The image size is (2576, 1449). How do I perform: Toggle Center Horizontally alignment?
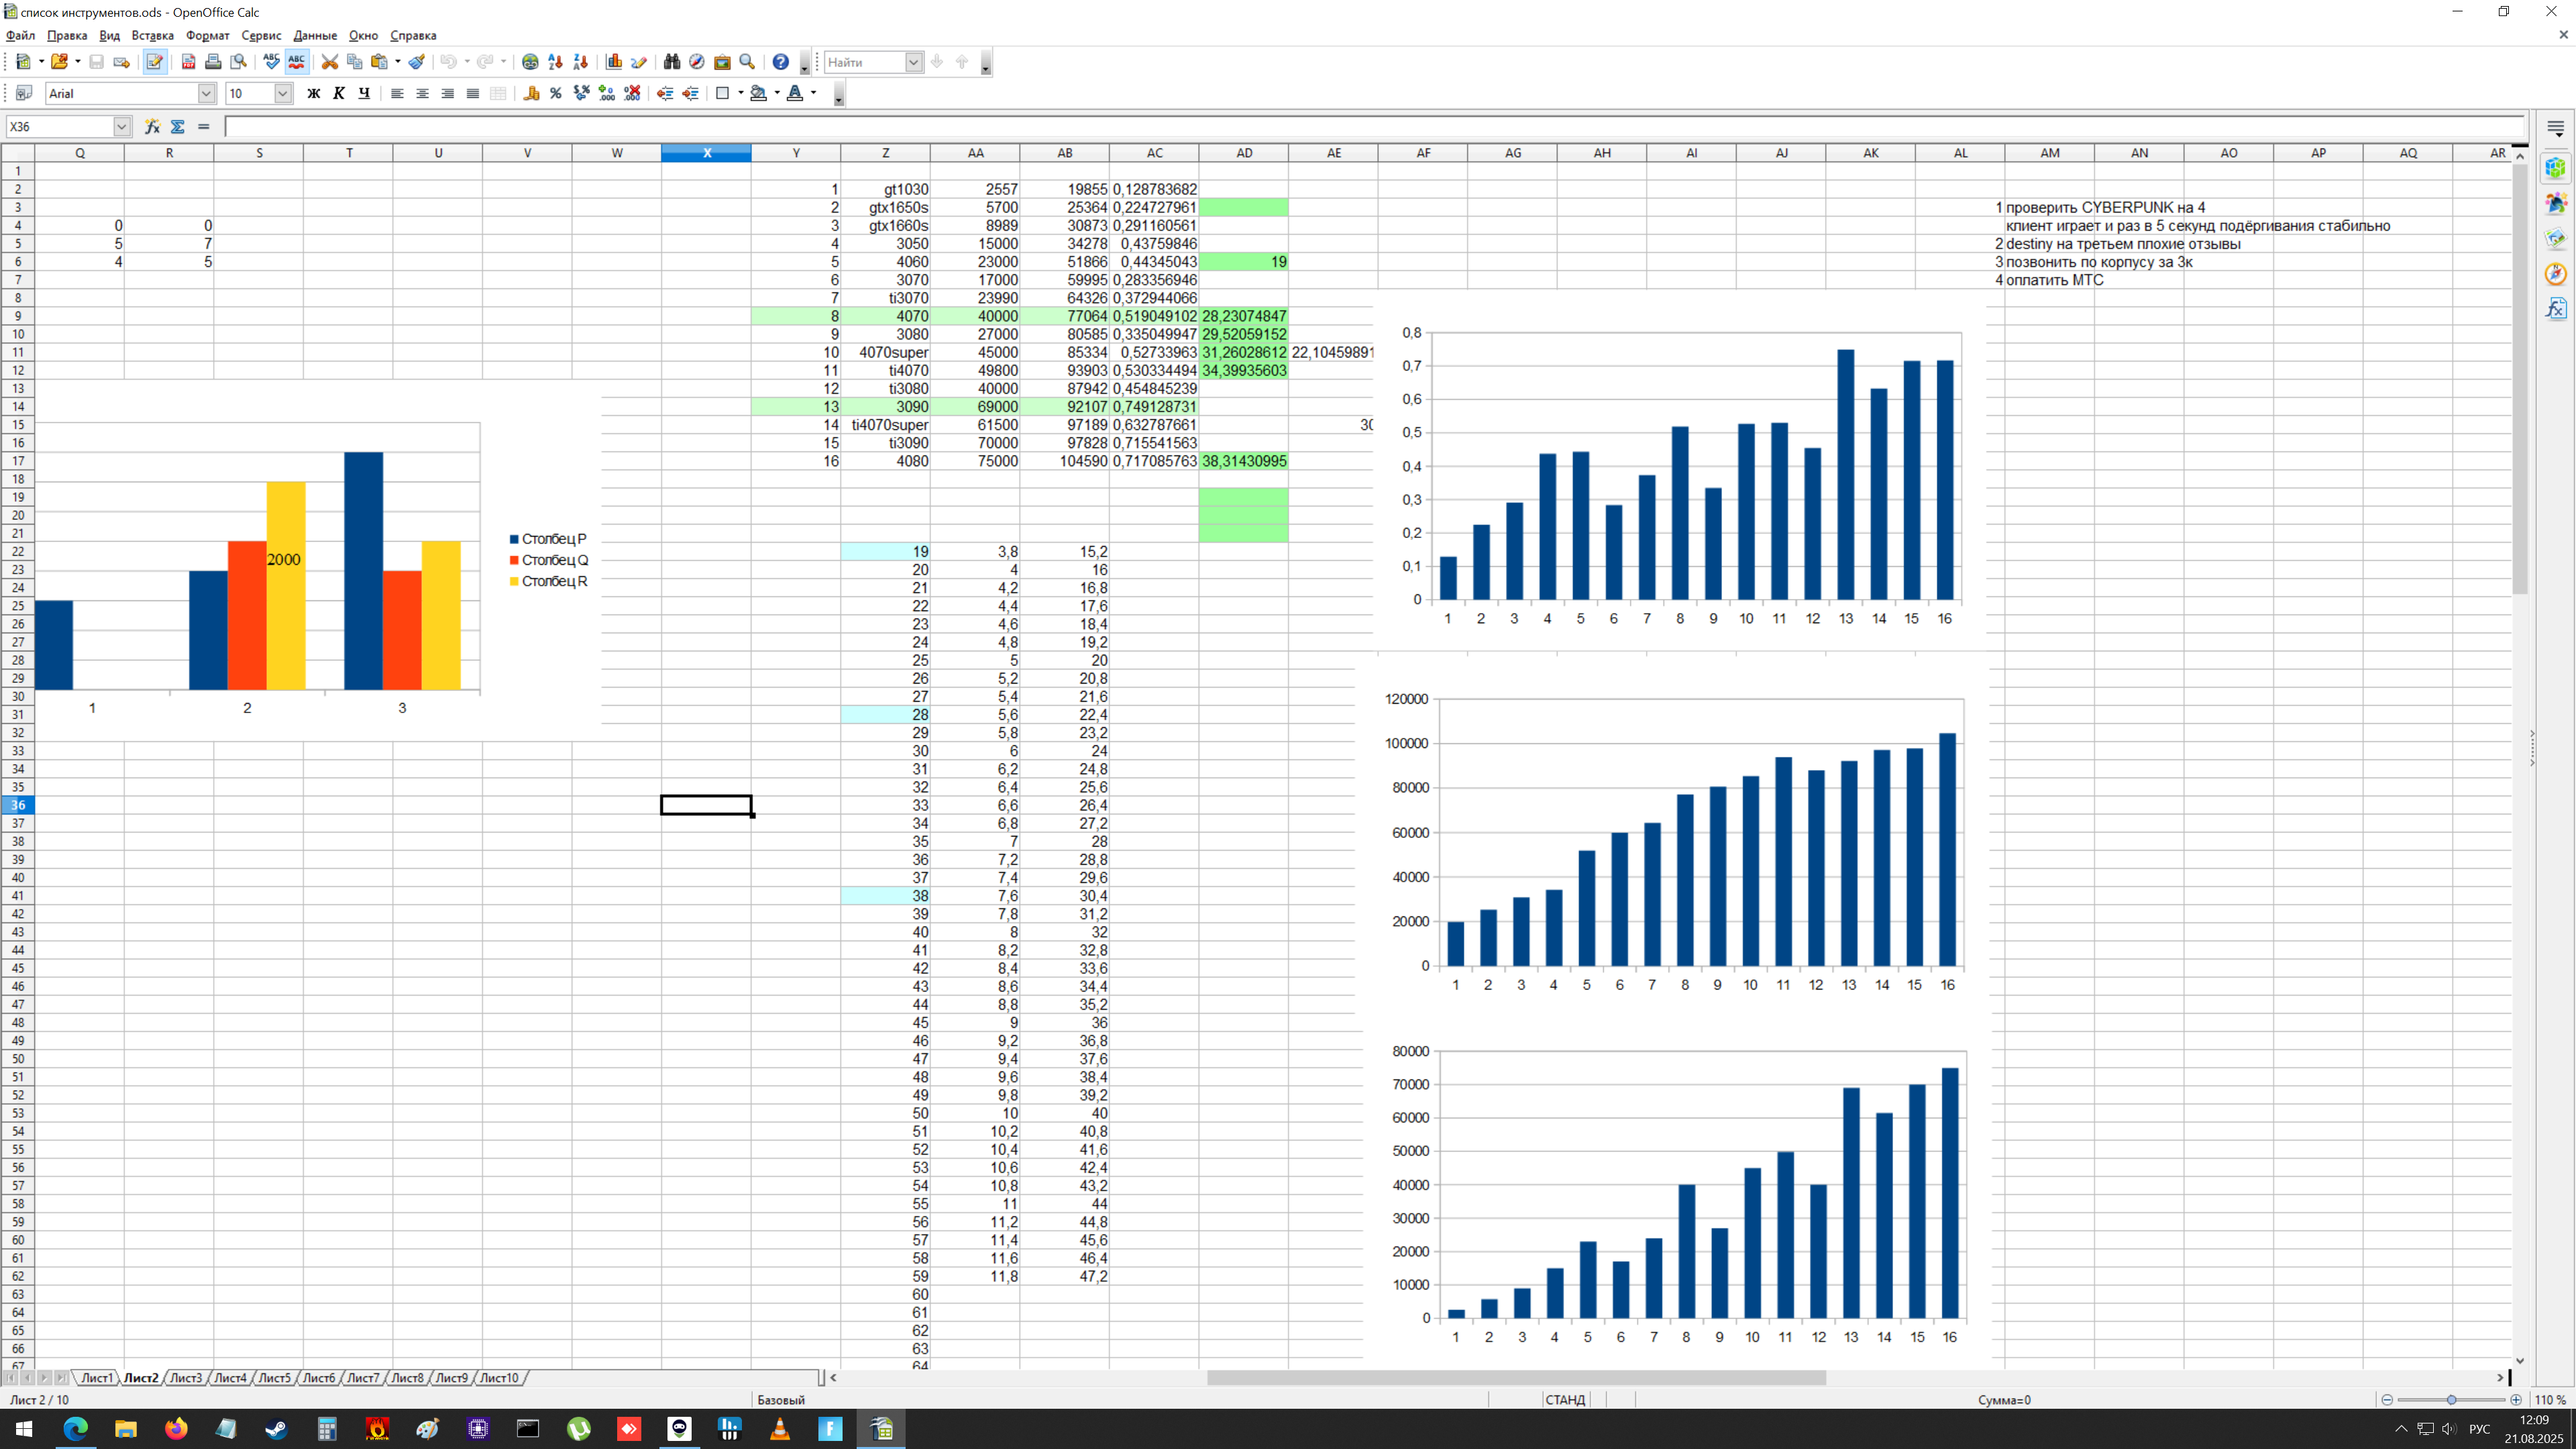[422, 93]
